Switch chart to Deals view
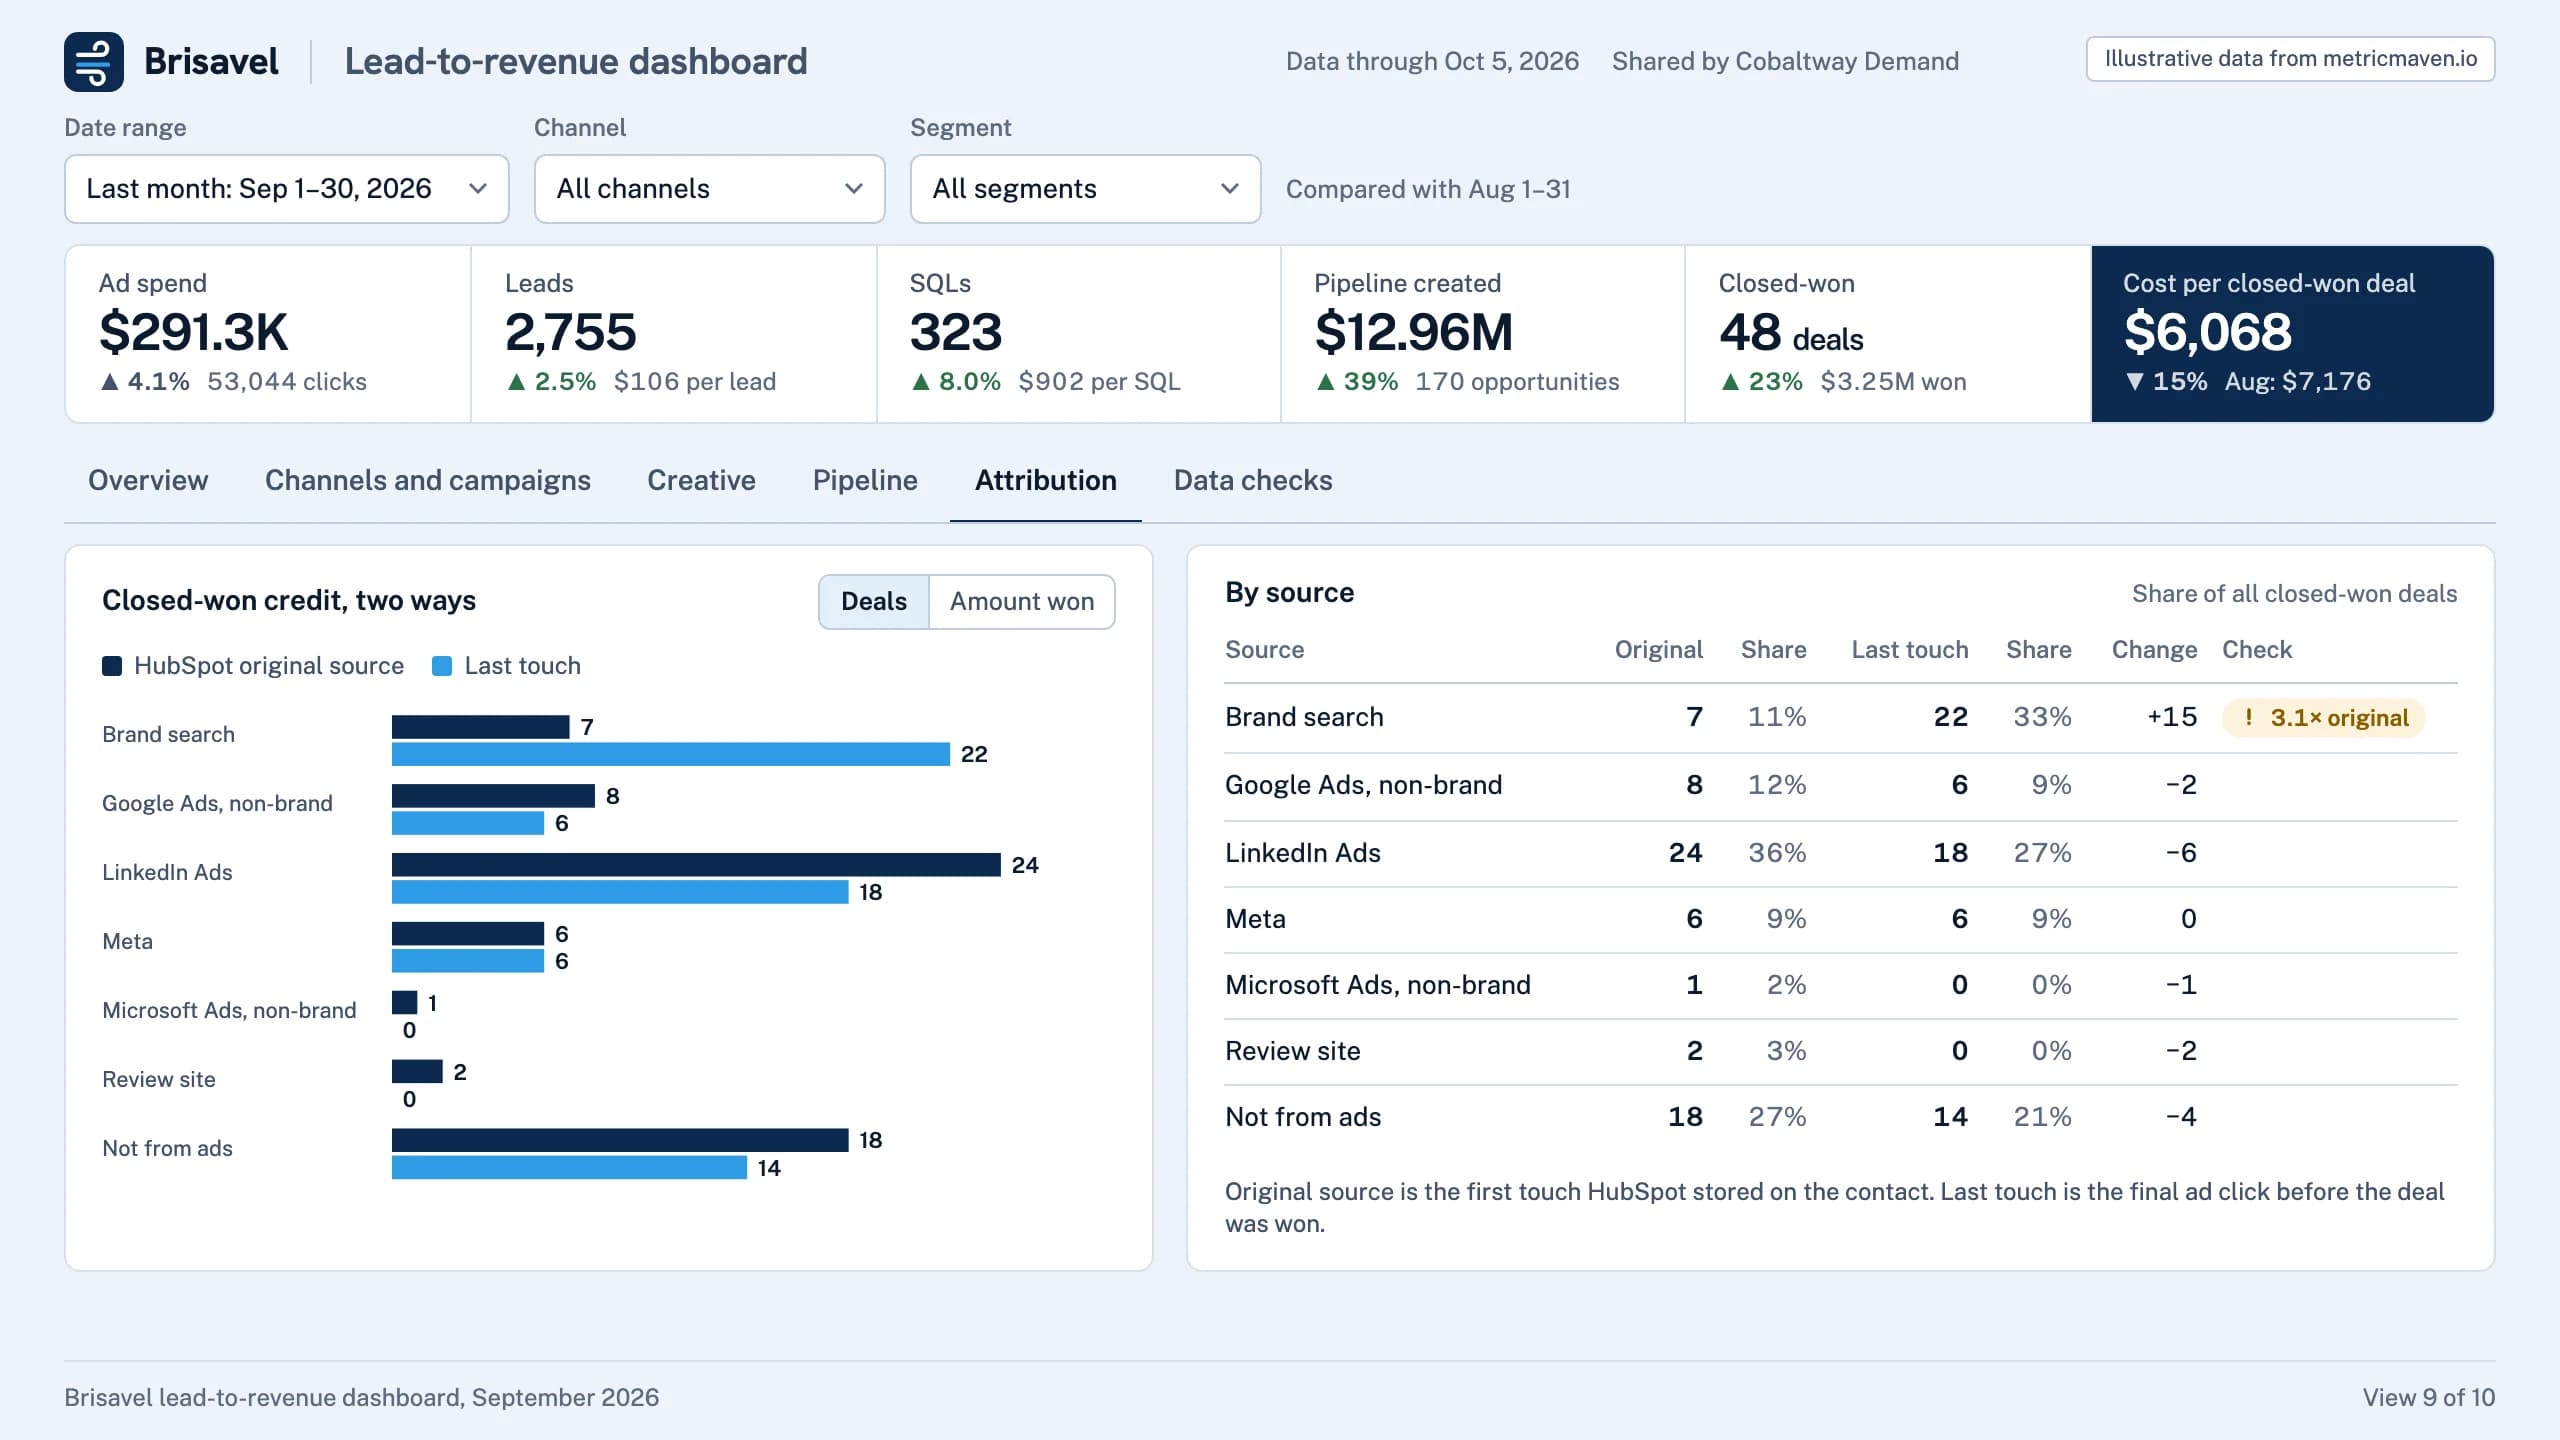This screenshot has width=2560, height=1440. [x=874, y=602]
